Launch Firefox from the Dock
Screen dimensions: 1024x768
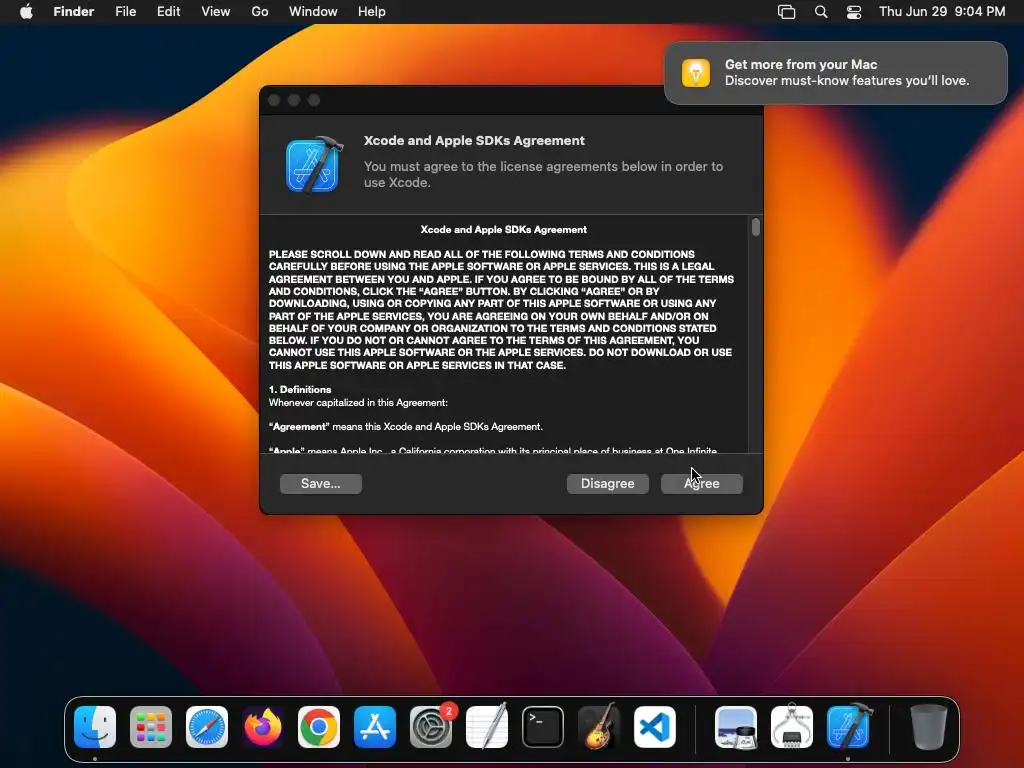coord(263,727)
